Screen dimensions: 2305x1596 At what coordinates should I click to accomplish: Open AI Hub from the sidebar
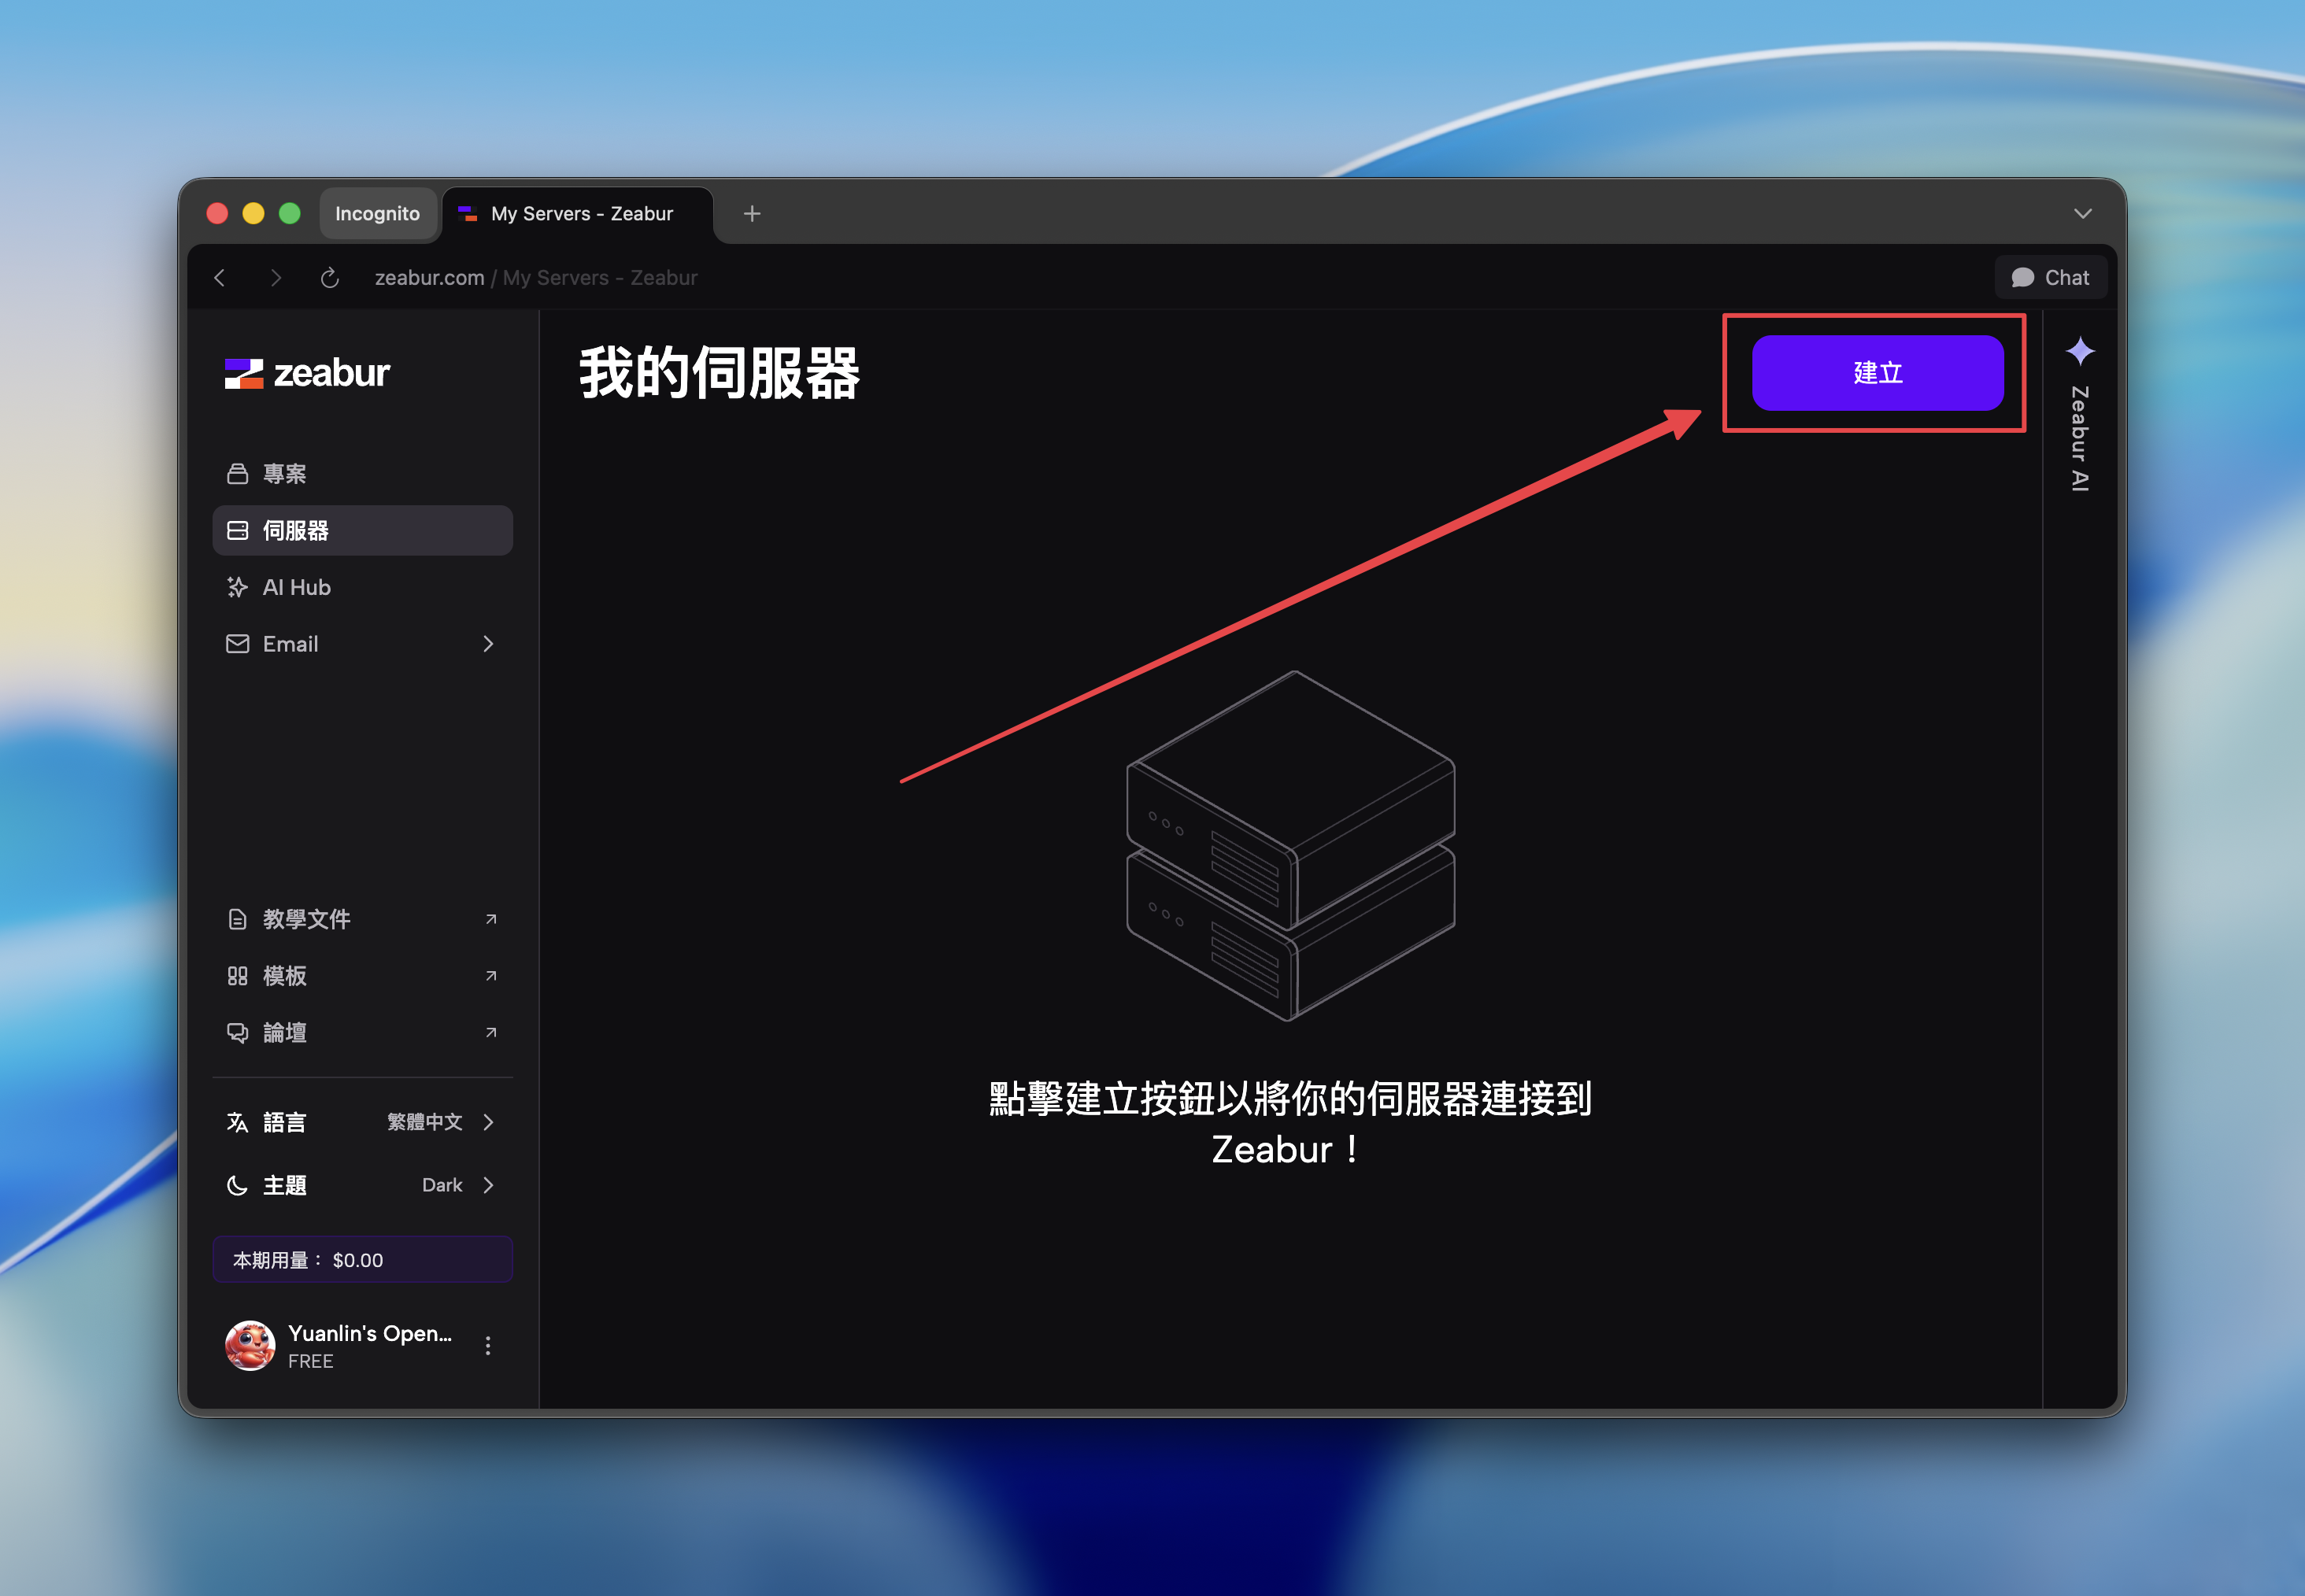[296, 587]
